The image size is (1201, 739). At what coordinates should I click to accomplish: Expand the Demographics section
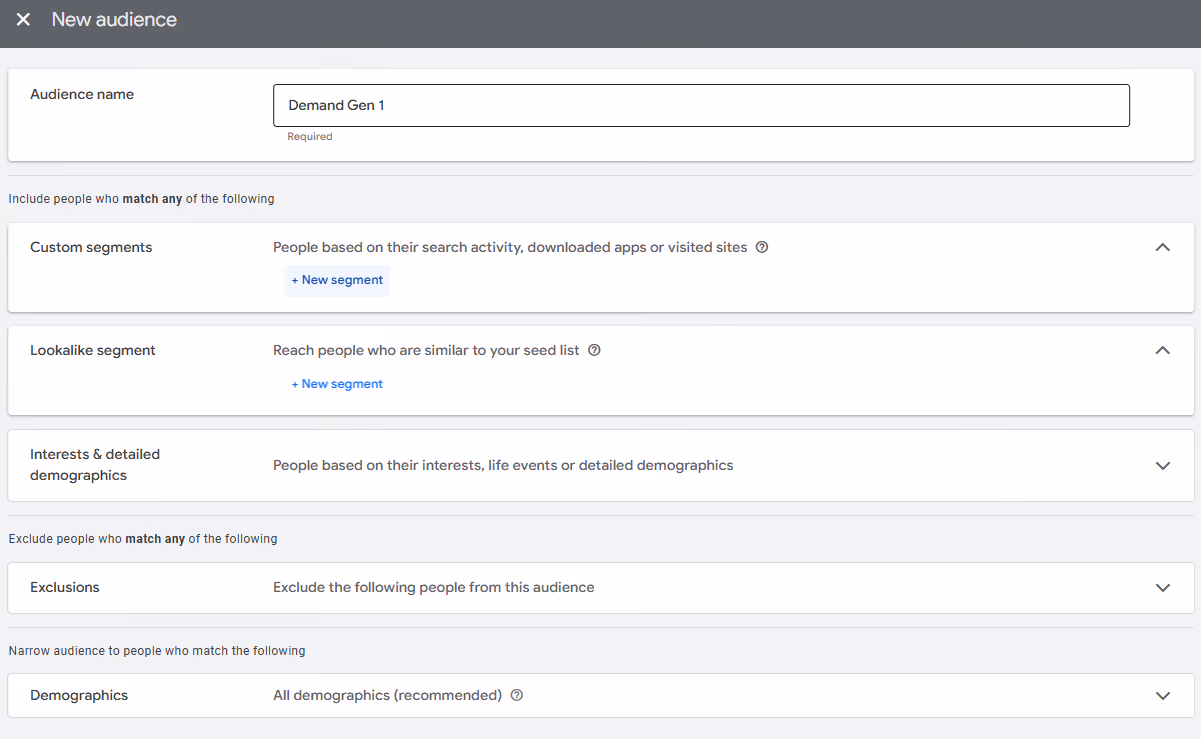click(x=1162, y=695)
